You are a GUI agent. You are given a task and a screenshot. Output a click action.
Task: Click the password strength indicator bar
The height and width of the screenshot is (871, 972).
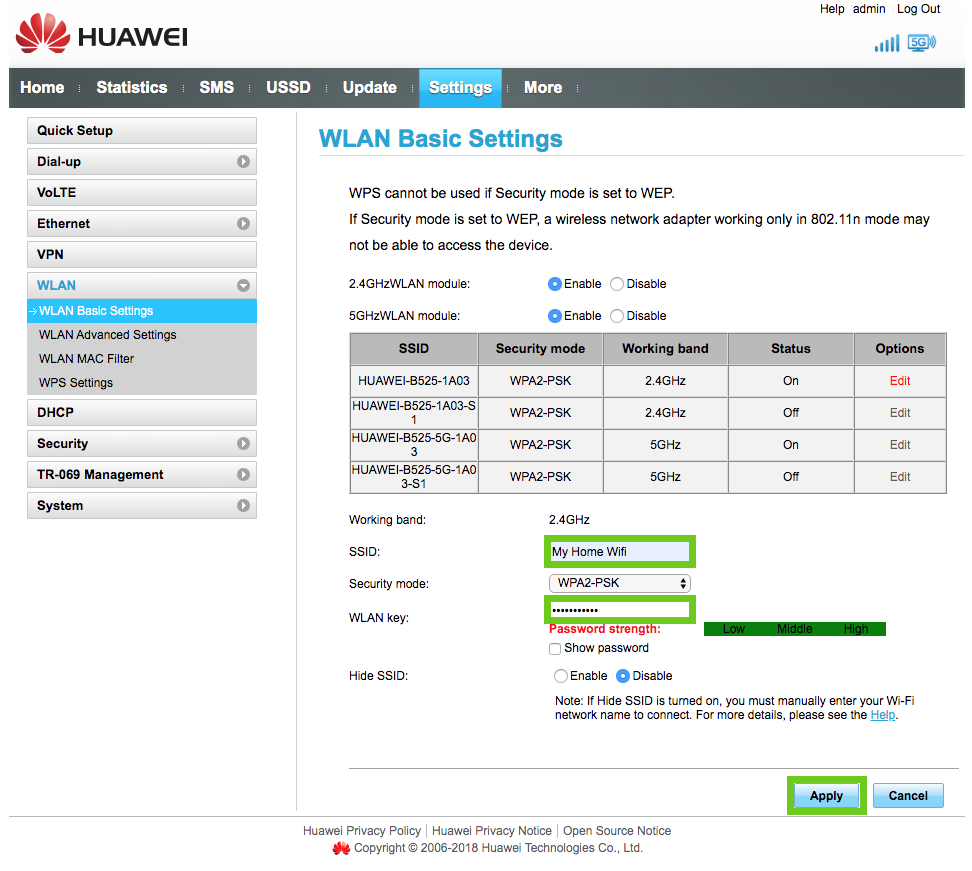click(x=794, y=629)
